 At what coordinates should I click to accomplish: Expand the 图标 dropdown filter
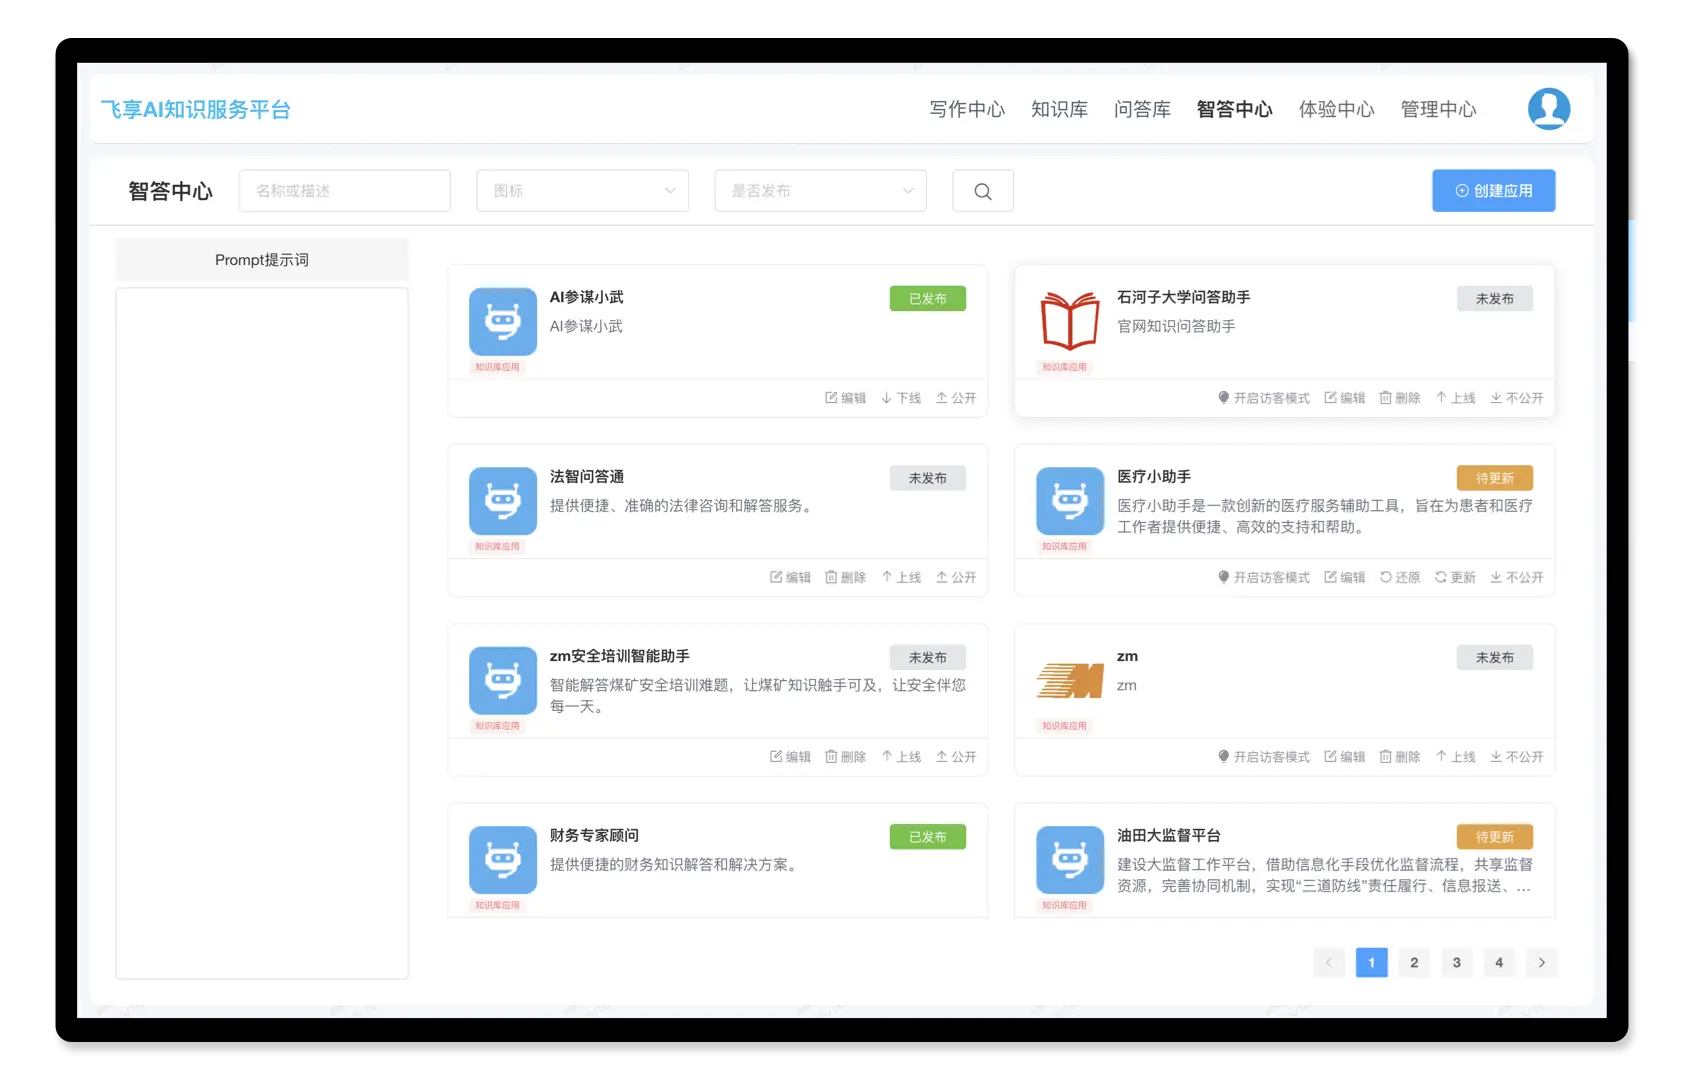[x=582, y=191]
